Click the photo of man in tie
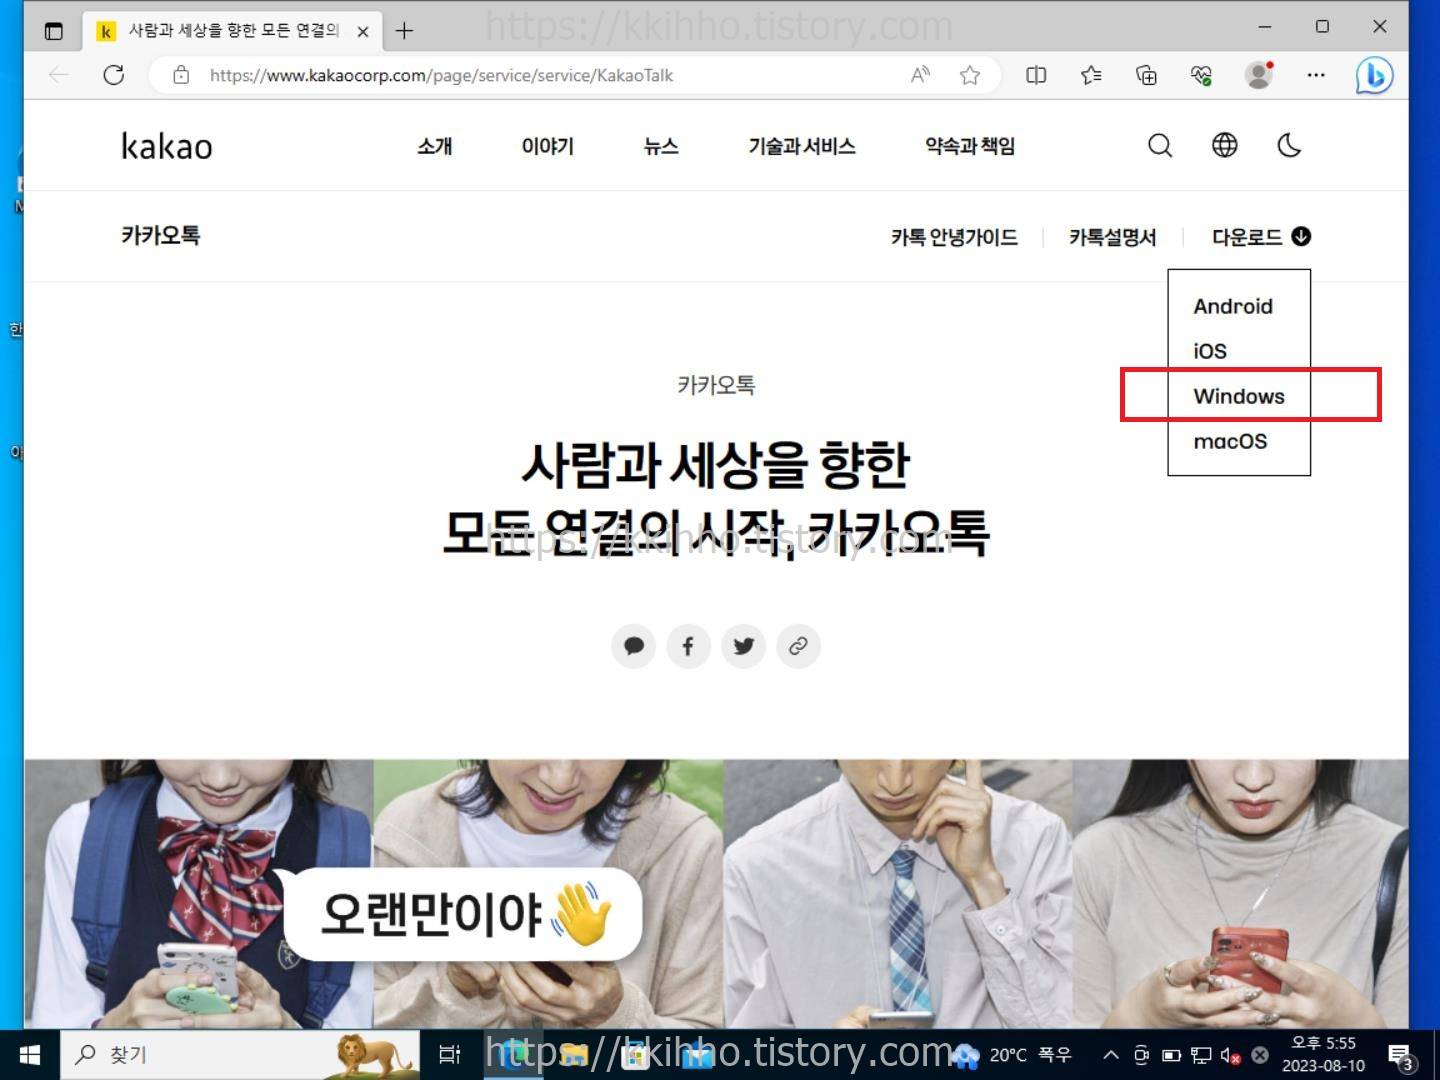 click(898, 893)
